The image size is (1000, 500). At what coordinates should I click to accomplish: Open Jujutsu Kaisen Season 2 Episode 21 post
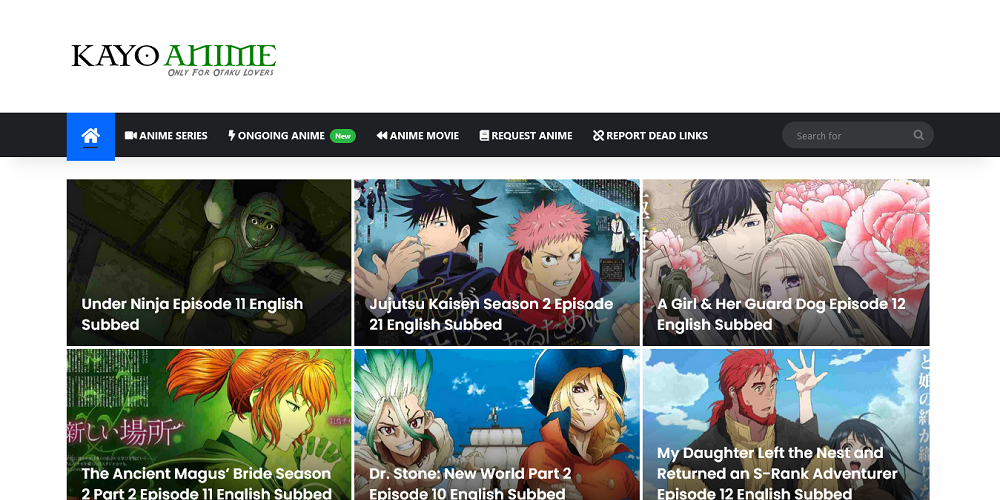pyautogui.click(x=491, y=314)
